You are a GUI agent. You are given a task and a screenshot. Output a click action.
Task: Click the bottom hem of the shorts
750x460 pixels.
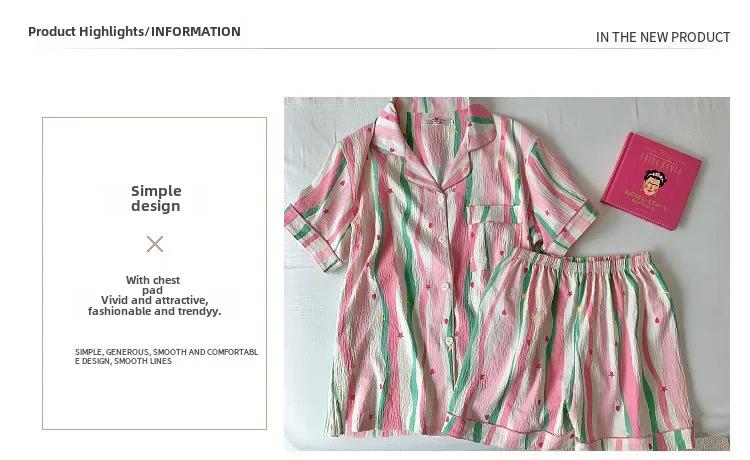569,432
